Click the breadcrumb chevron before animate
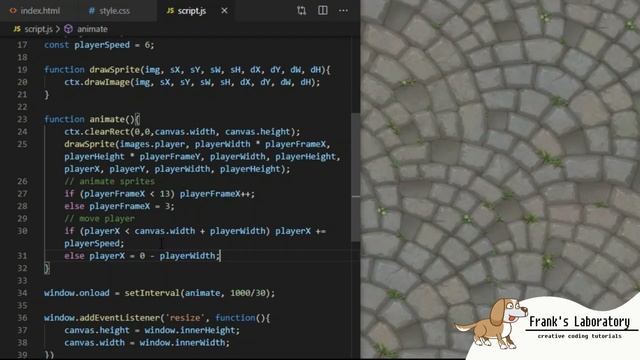640x360 pixels. [x=58, y=29]
